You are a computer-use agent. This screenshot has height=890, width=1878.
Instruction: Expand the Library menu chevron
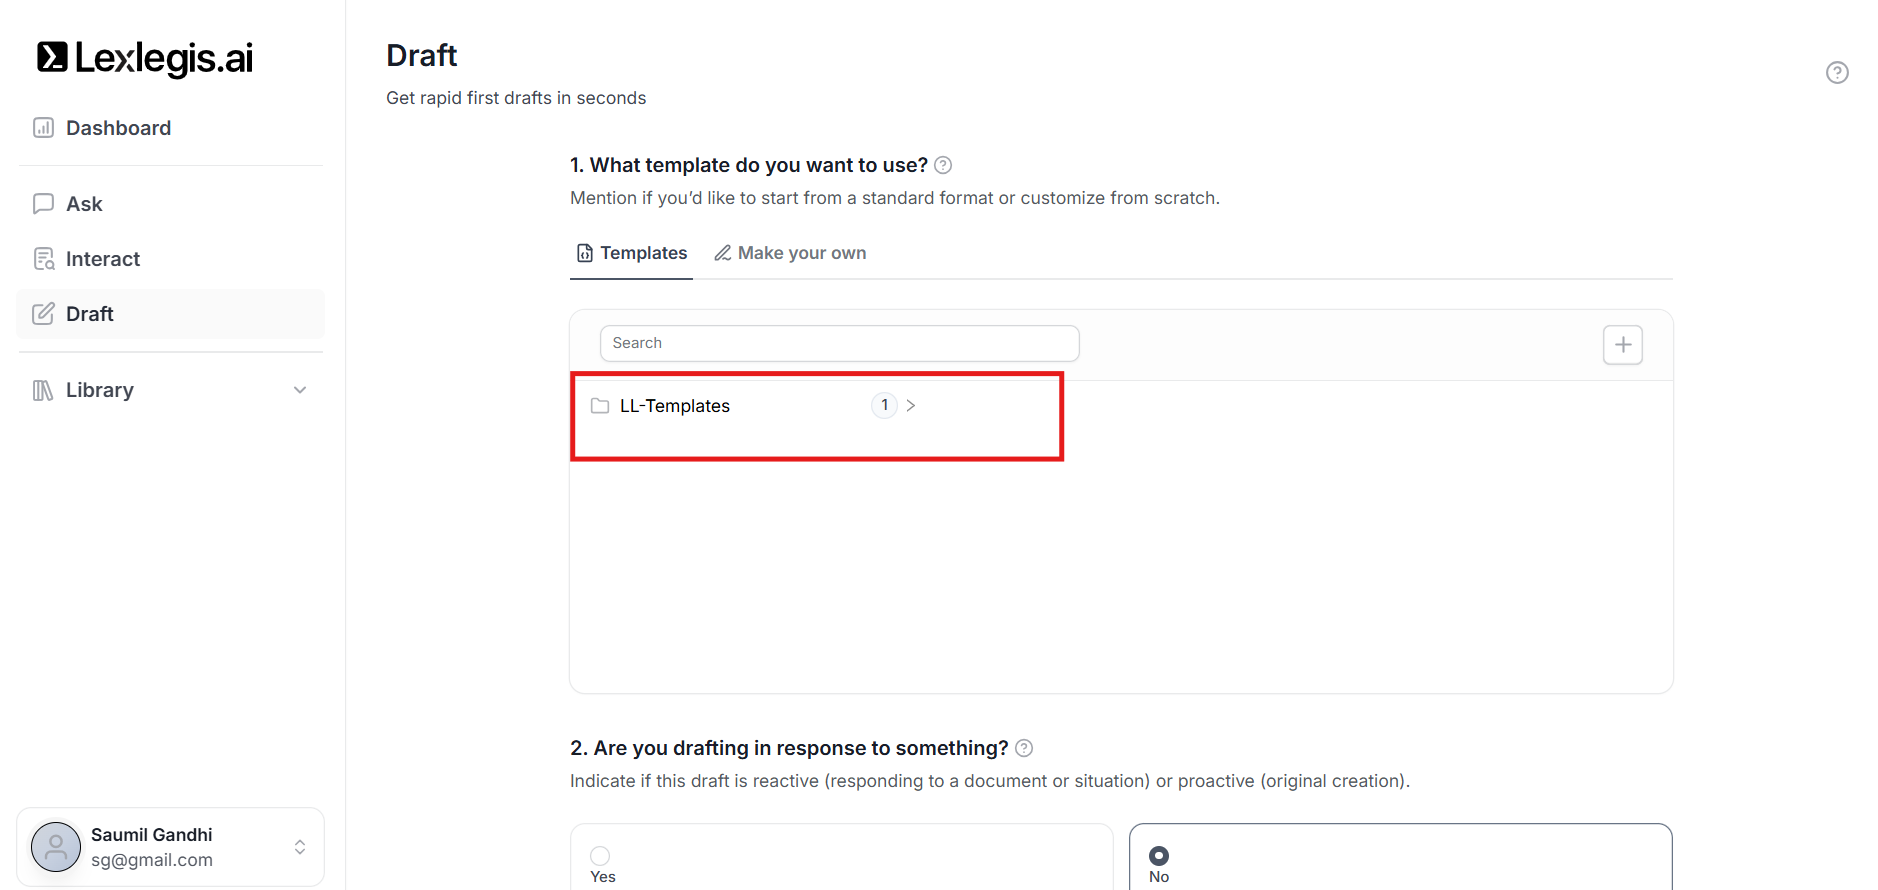pyautogui.click(x=300, y=390)
